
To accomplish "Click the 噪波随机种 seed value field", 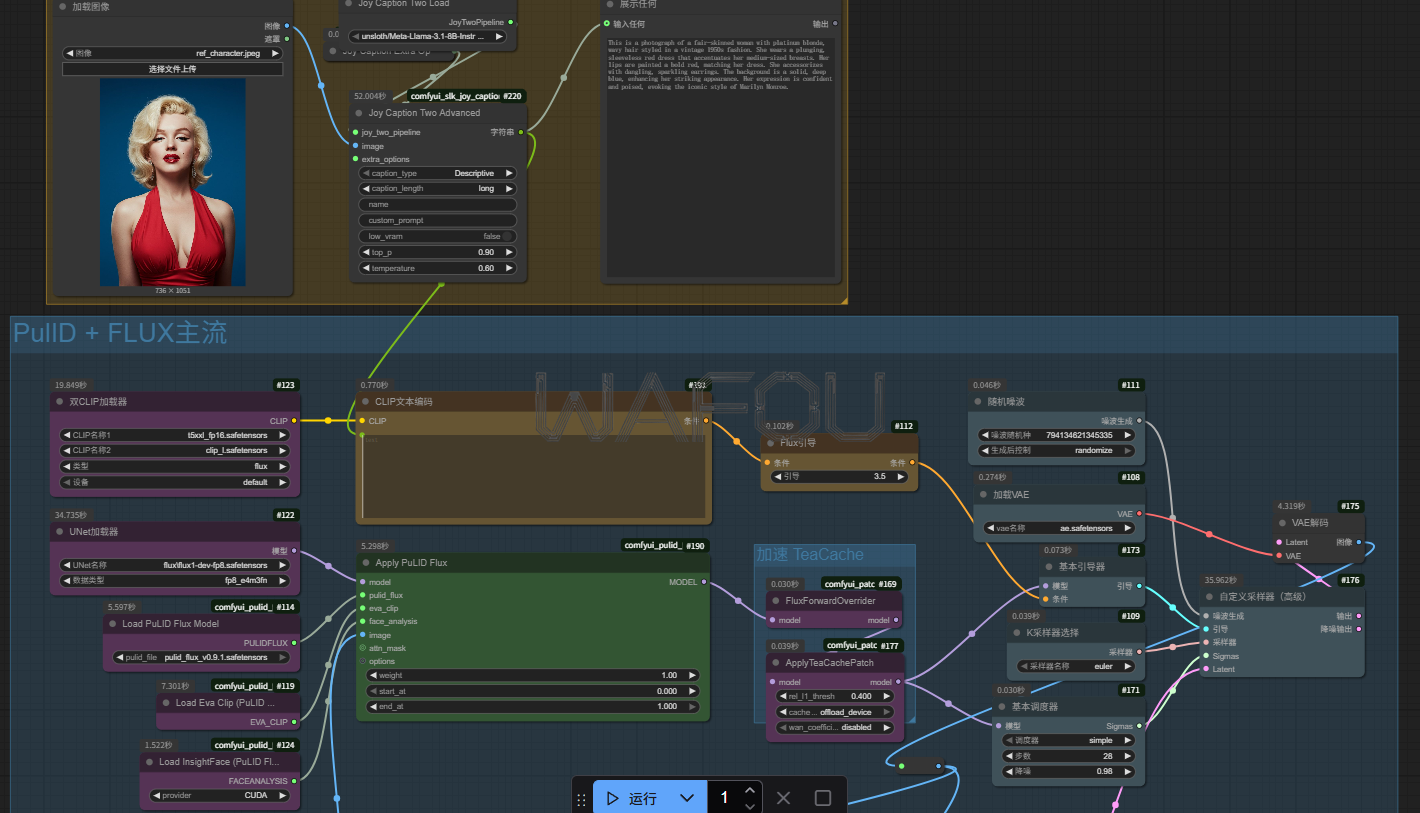I will [x=1059, y=435].
